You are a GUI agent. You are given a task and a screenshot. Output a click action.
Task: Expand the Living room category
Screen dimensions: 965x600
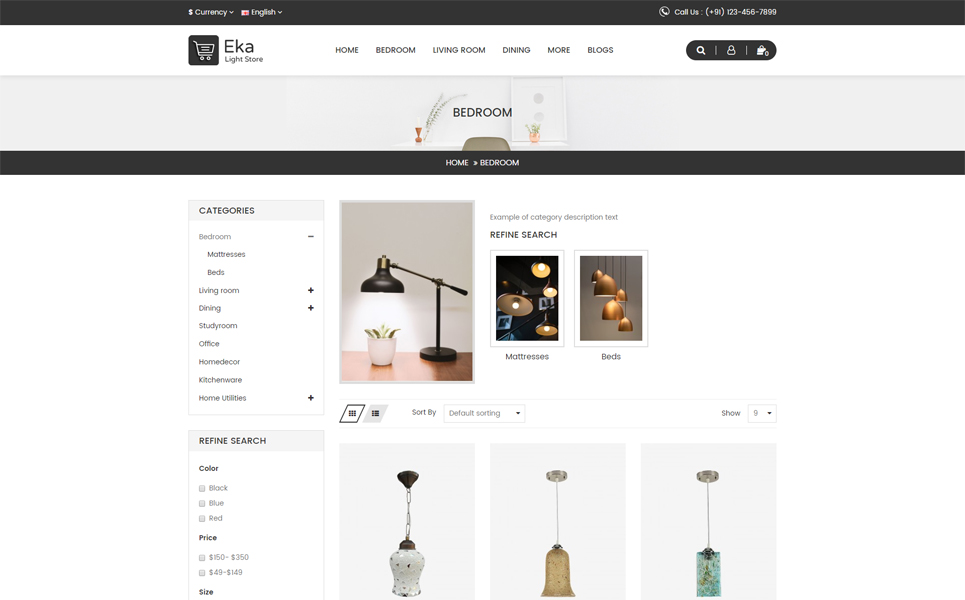(x=311, y=290)
